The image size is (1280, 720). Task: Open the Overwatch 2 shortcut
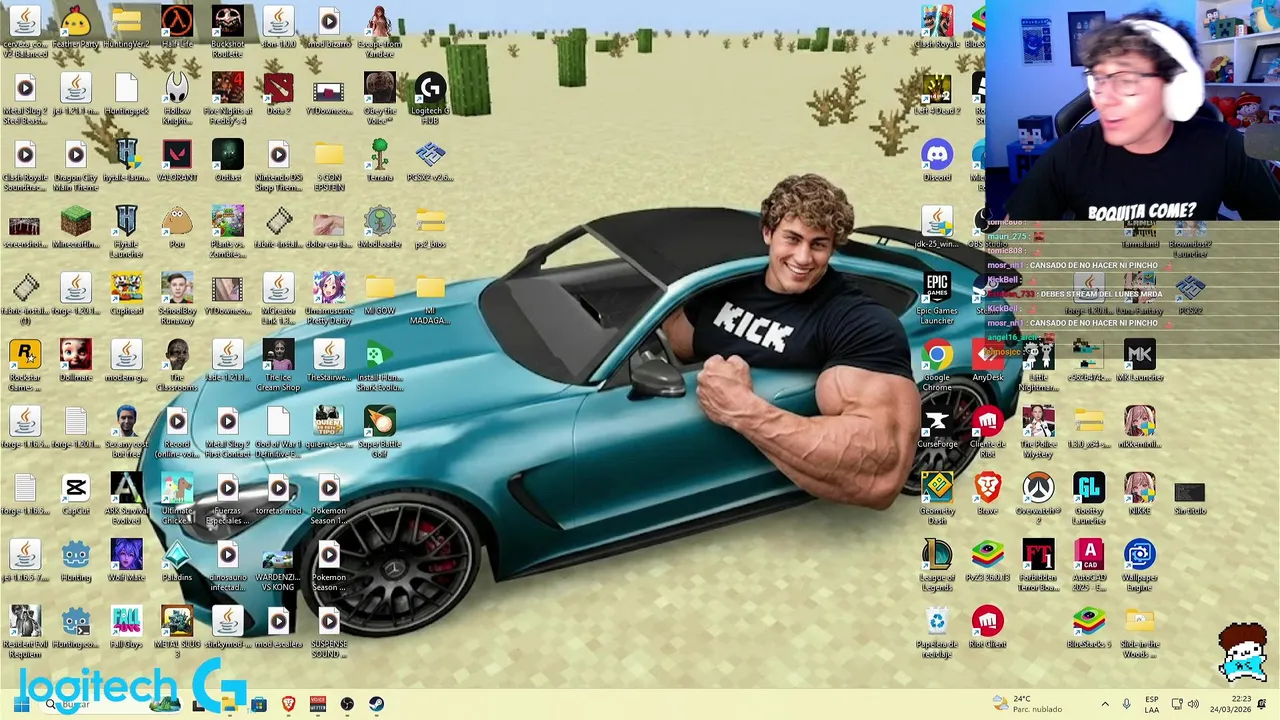coord(1038,497)
